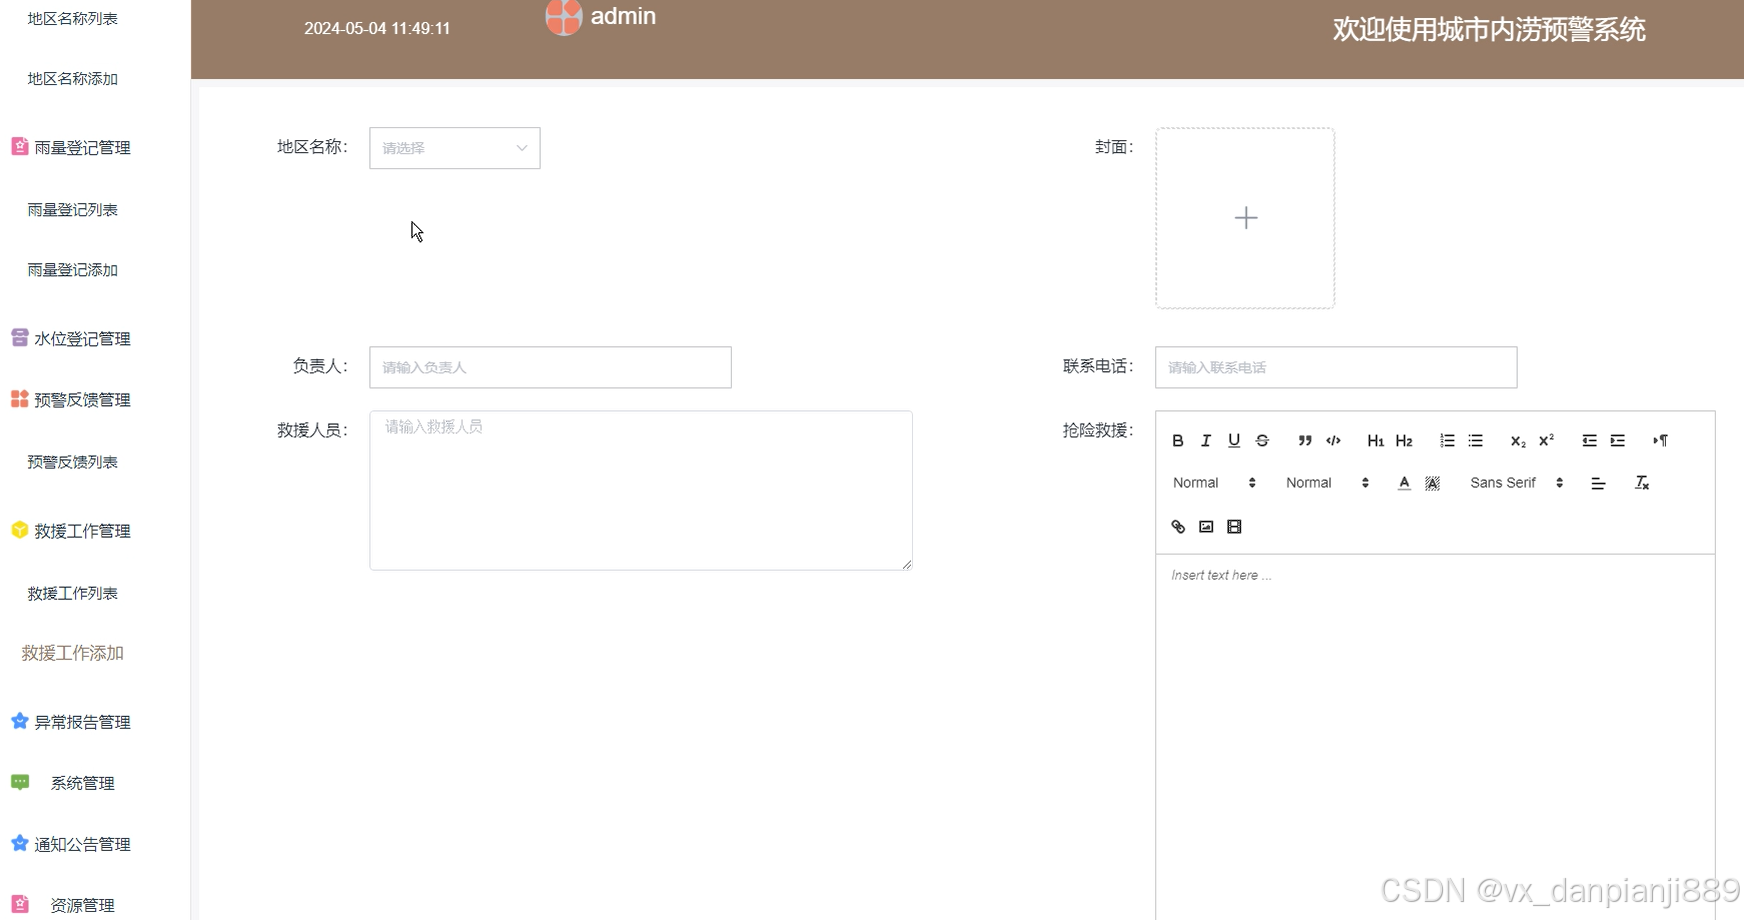
Task: Open 救援工作列表 page
Action: (x=73, y=593)
